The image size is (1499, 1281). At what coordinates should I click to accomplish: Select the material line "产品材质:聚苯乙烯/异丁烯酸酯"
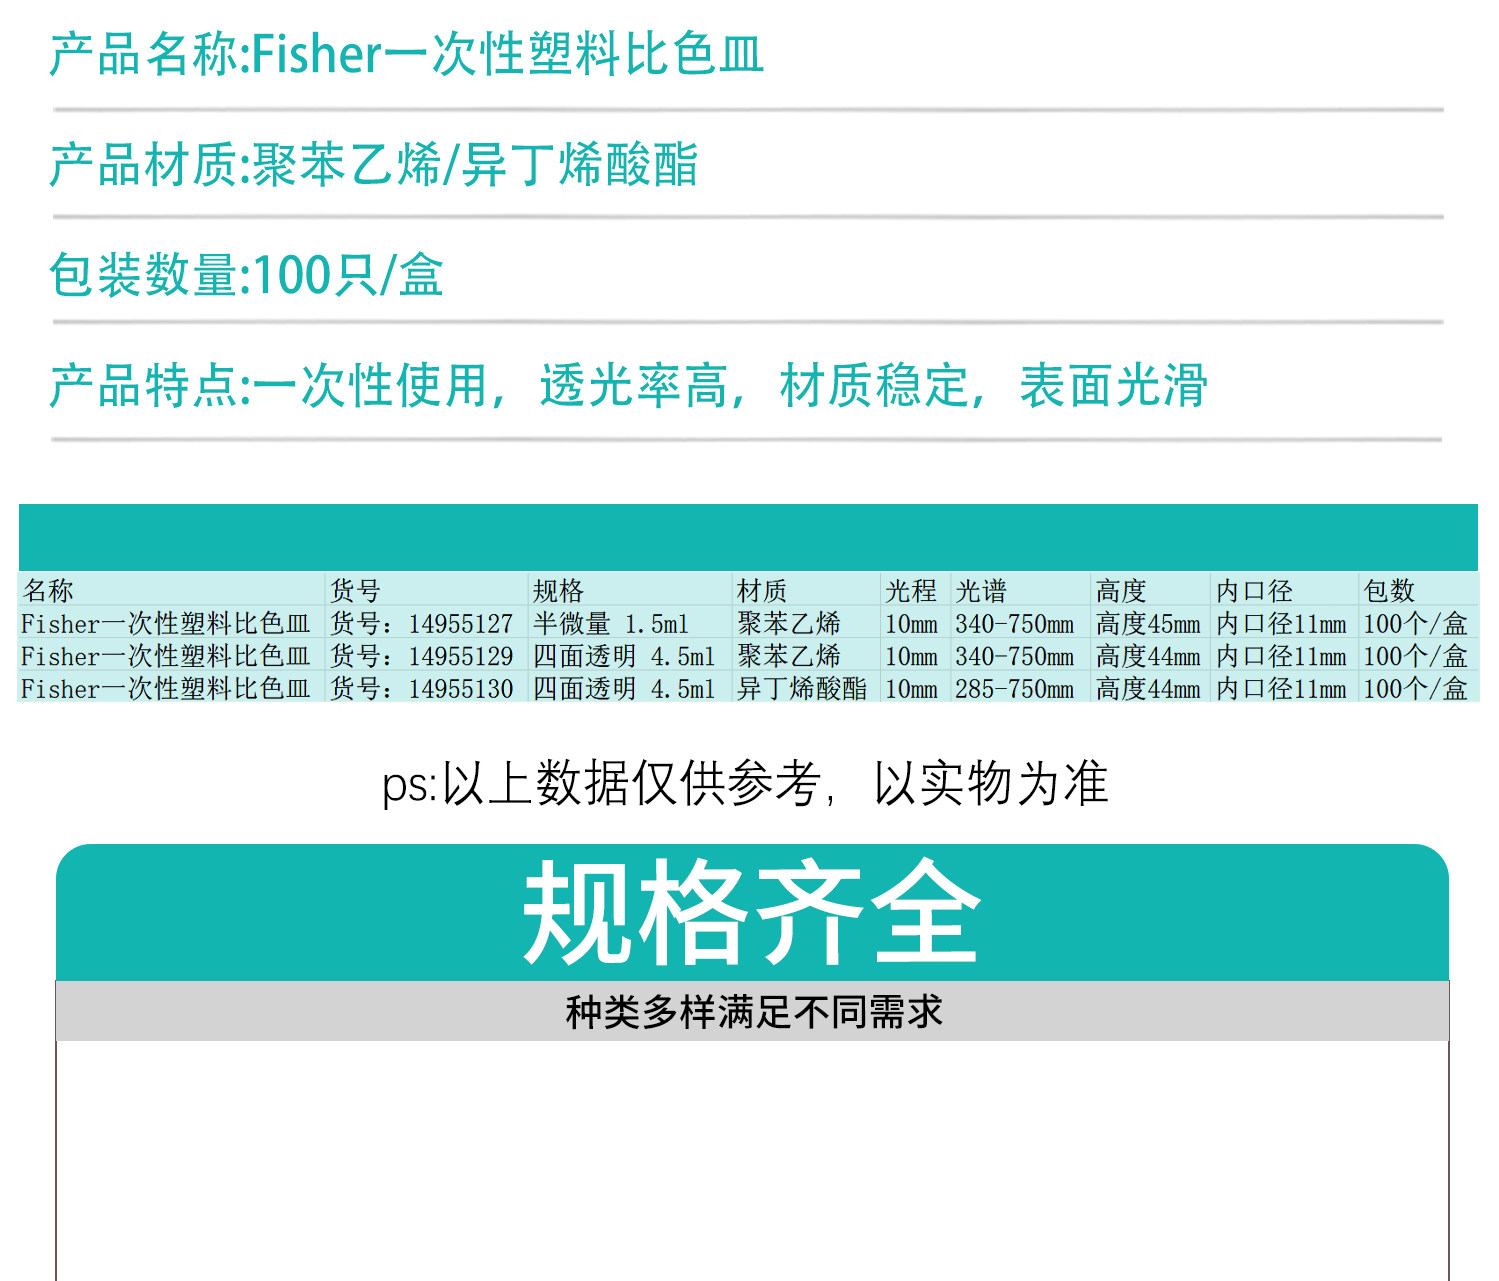coord(374,164)
